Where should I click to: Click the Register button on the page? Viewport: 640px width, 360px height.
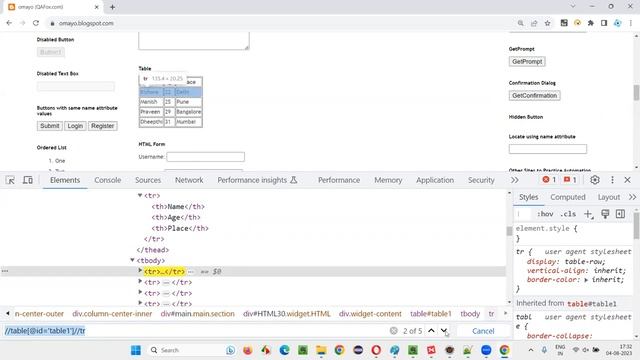(102, 126)
